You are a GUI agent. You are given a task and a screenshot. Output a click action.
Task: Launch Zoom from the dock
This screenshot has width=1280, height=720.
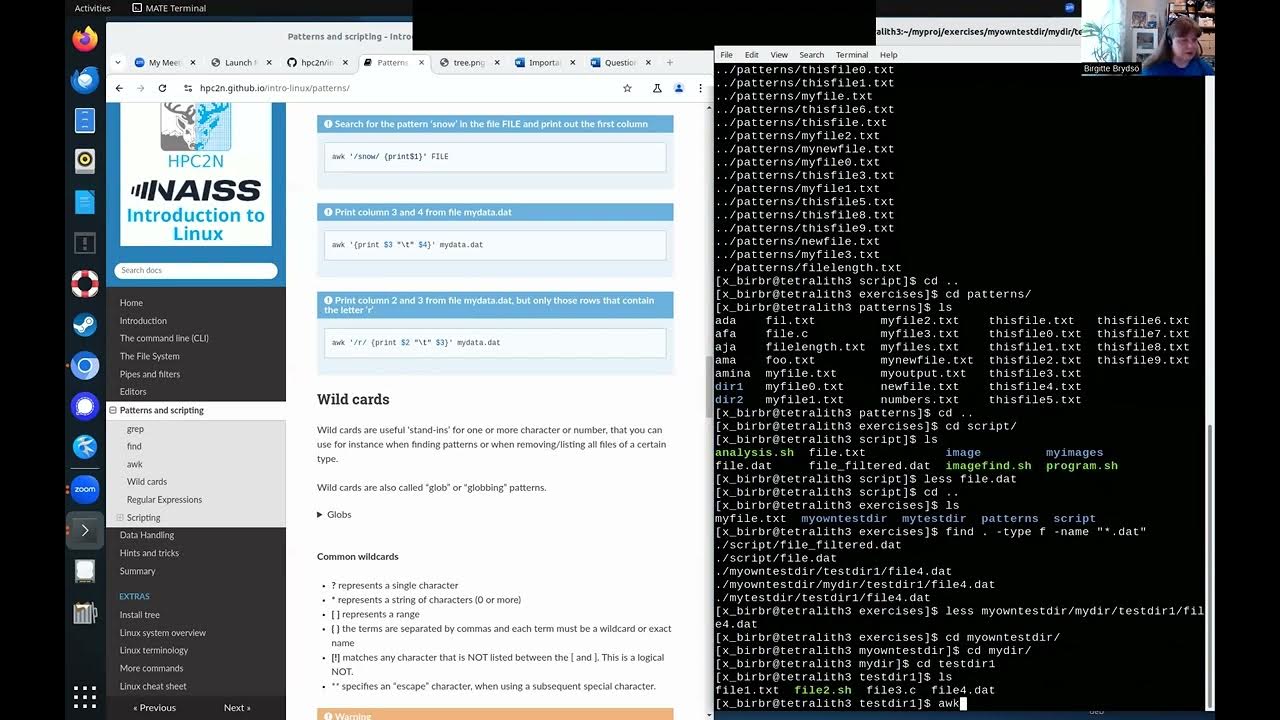(x=85, y=489)
